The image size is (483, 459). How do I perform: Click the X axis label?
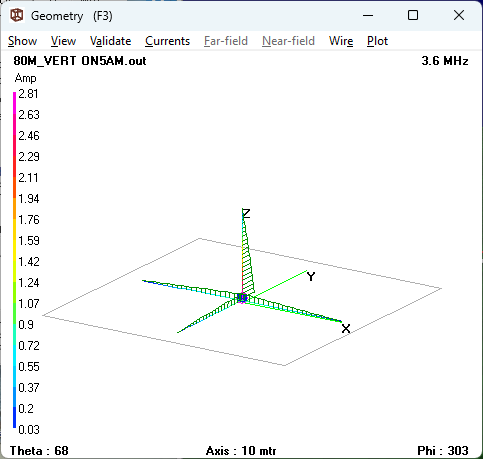point(346,329)
